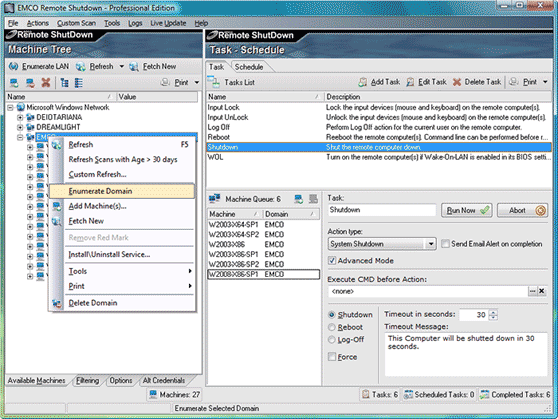Click the Print icon in Machine Tree toolbar
558x419 pixels.
165,83
